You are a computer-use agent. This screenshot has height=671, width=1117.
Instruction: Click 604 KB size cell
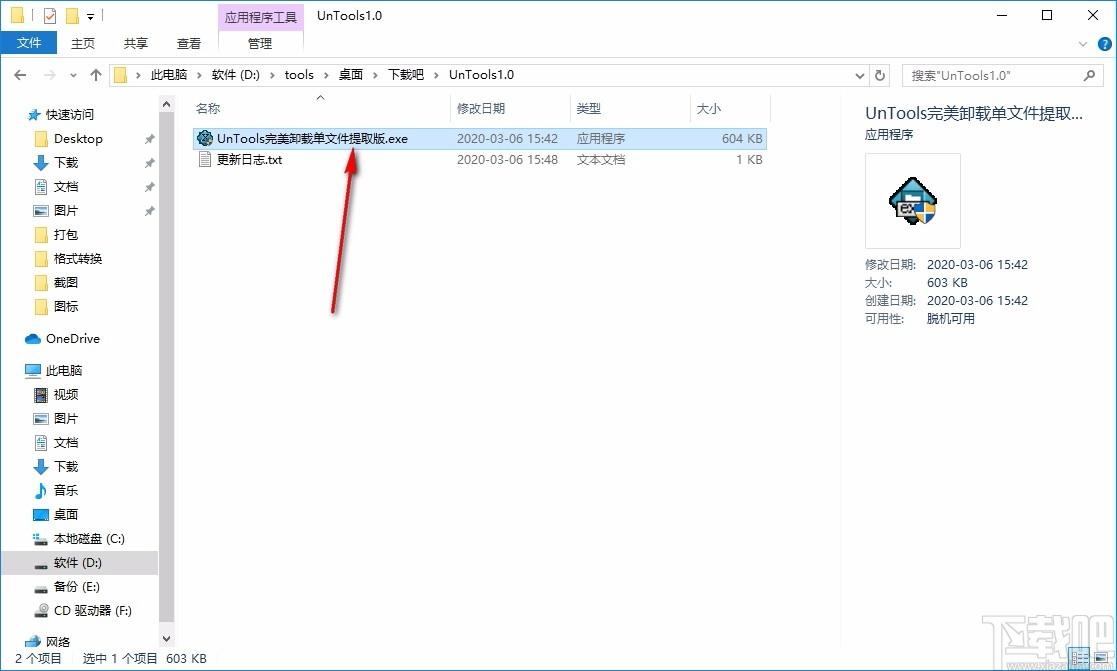click(x=742, y=139)
